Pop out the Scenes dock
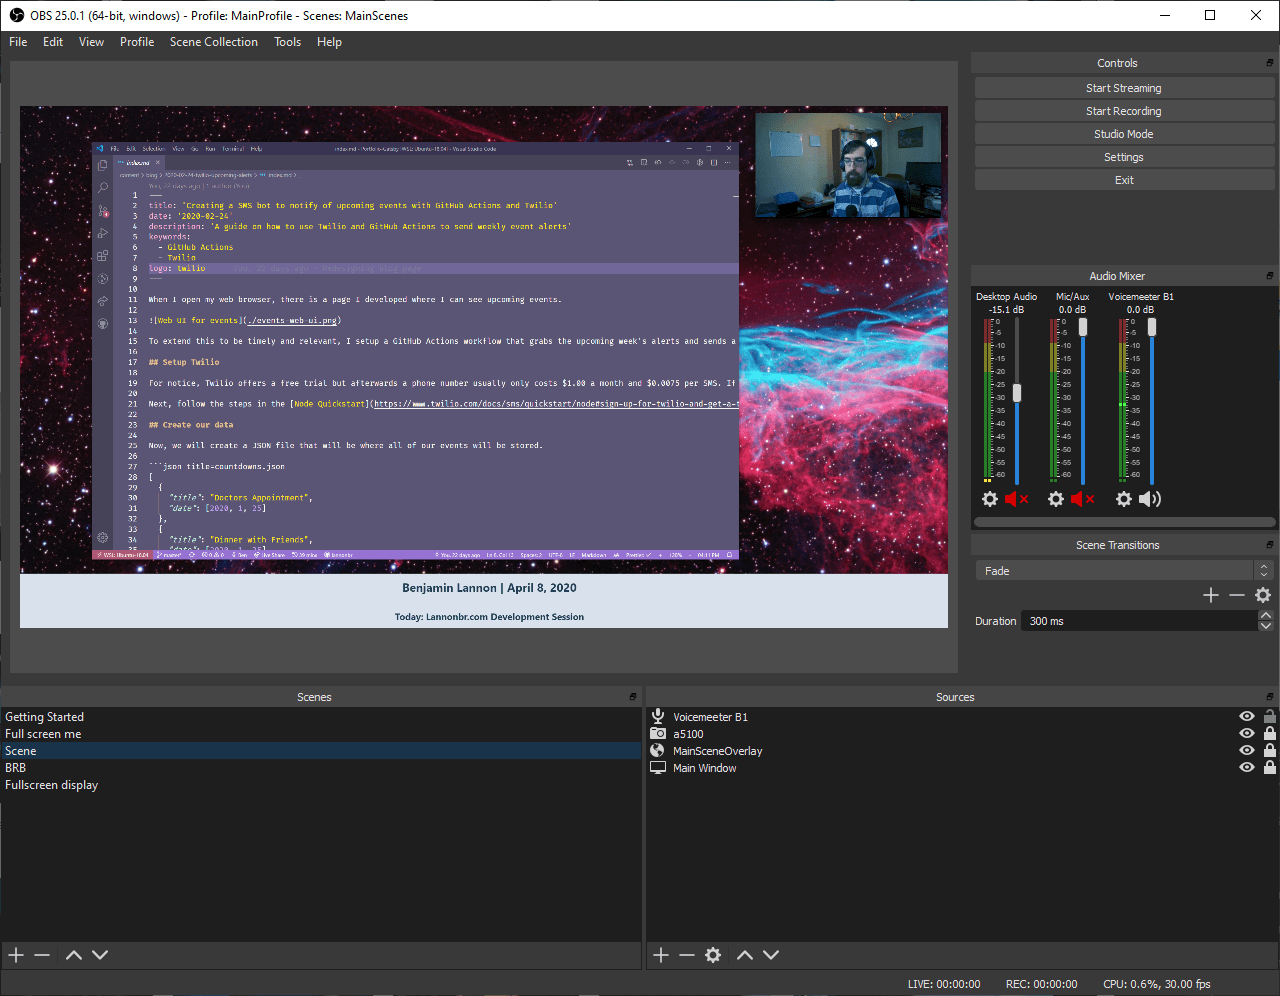1280x996 pixels. pyautogui.click(x=633, y=697)
